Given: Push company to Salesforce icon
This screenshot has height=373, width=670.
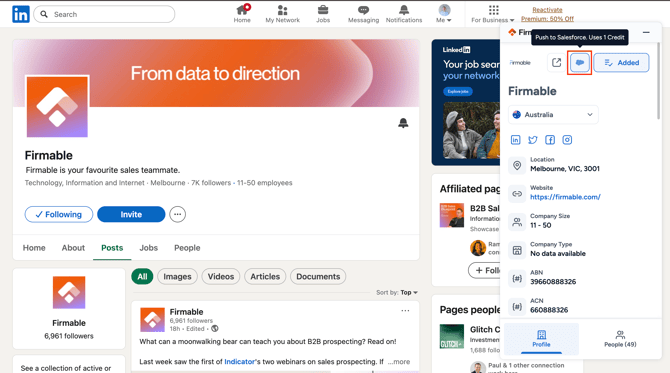Looking at the screenshot, I should point(579,62).
